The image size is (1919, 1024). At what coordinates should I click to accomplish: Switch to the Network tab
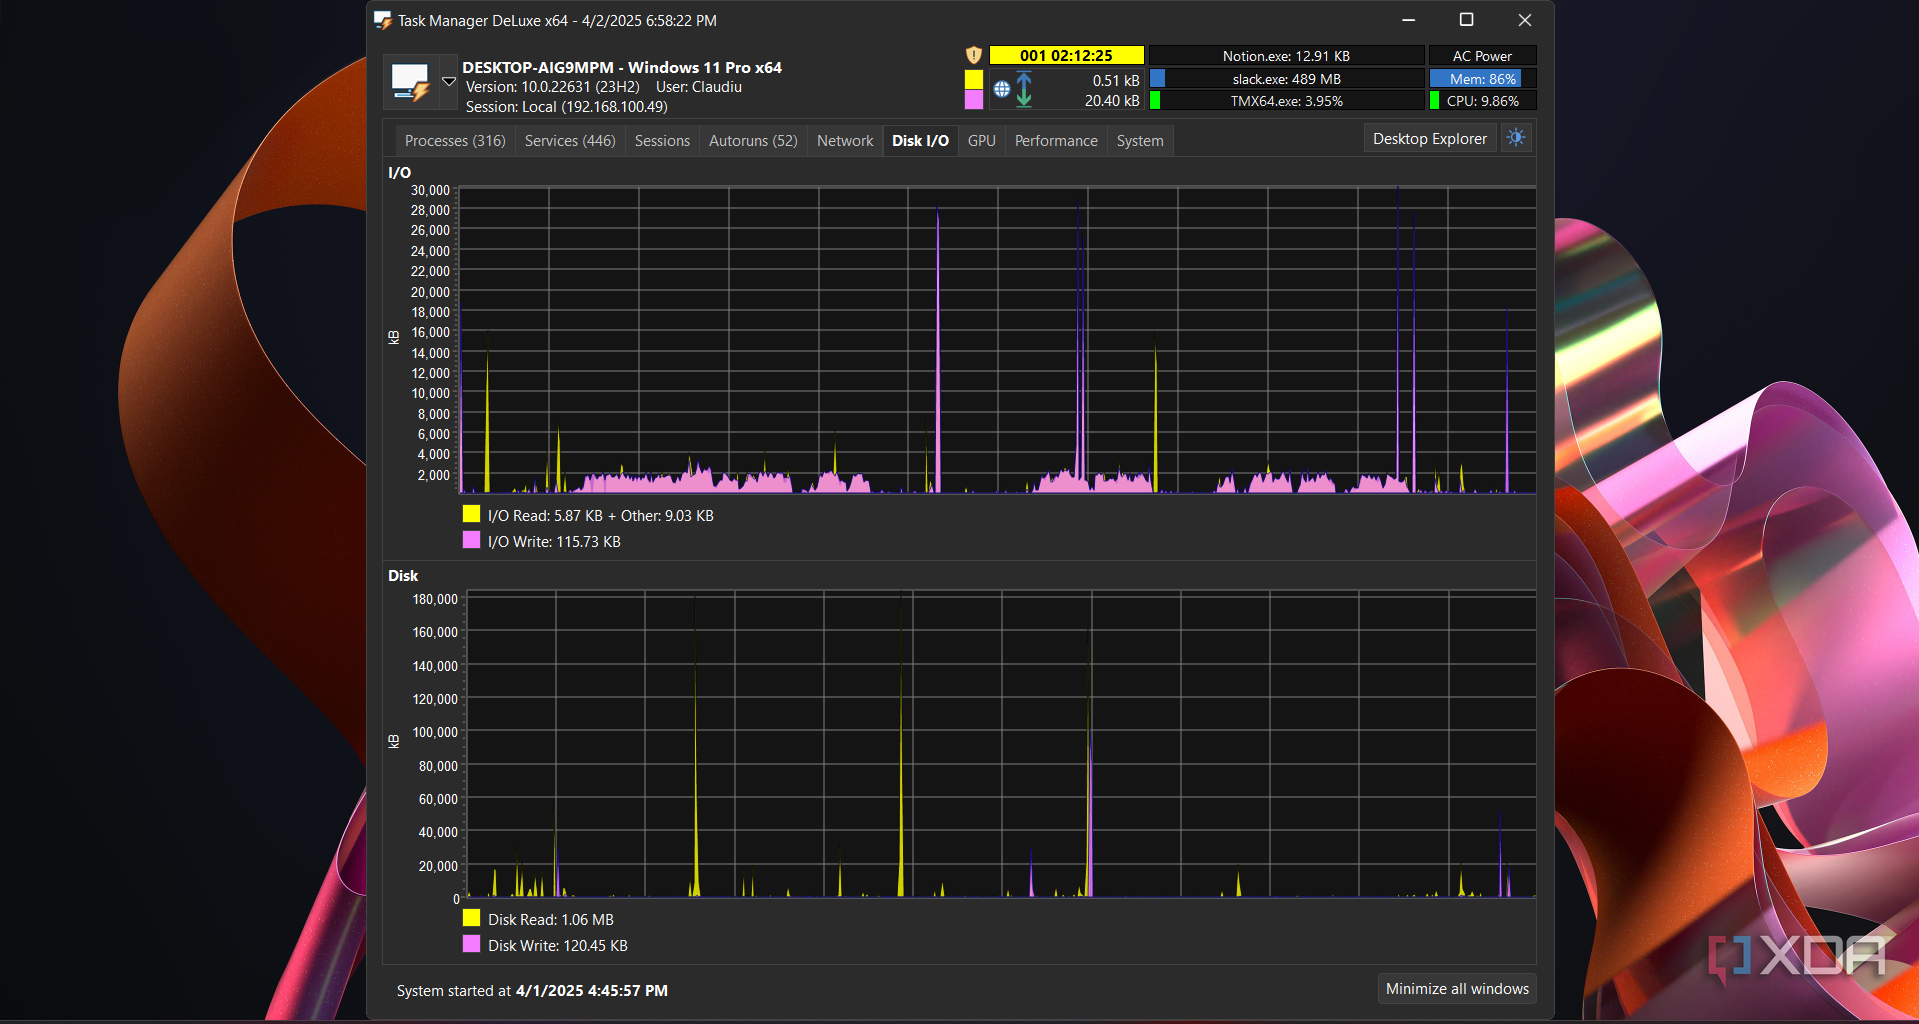(x=845, y=141)
